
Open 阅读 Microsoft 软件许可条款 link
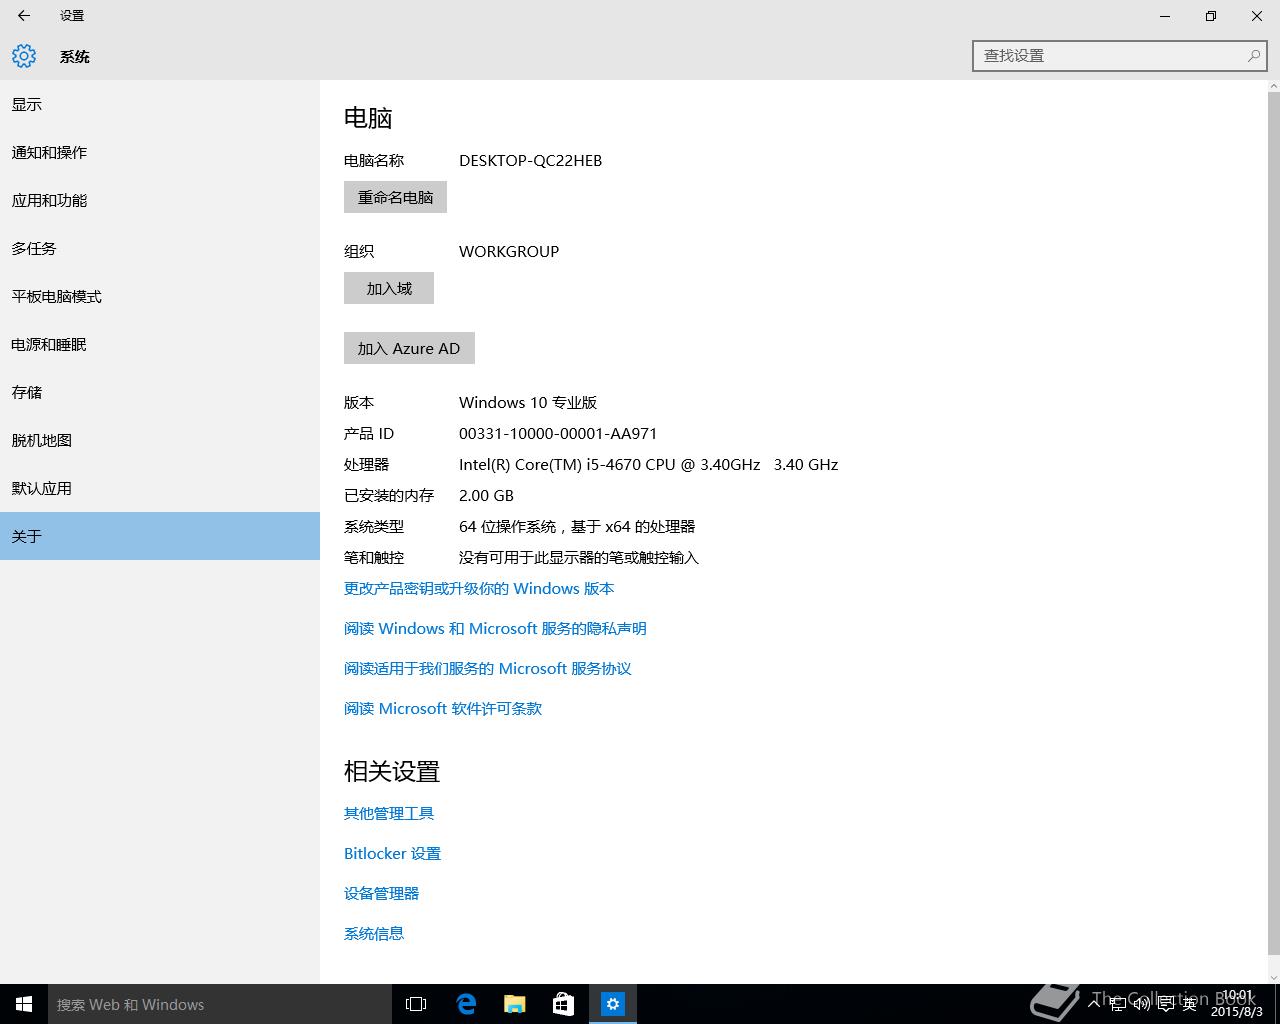pos(443,708)
